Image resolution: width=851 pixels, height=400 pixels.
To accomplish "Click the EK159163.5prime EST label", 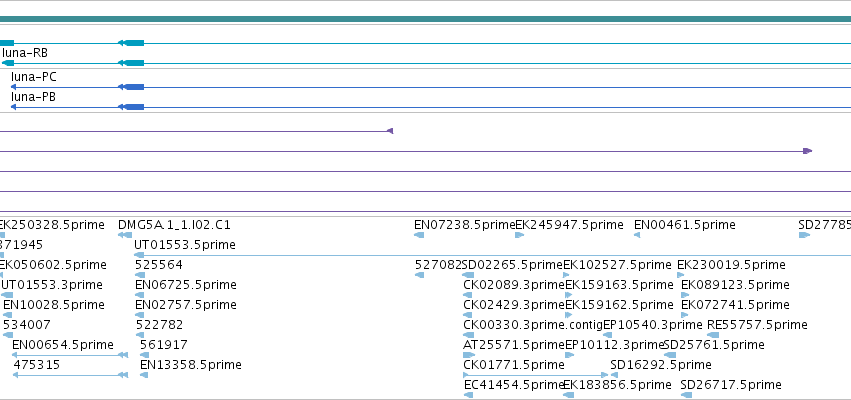I will click(619, 285).
